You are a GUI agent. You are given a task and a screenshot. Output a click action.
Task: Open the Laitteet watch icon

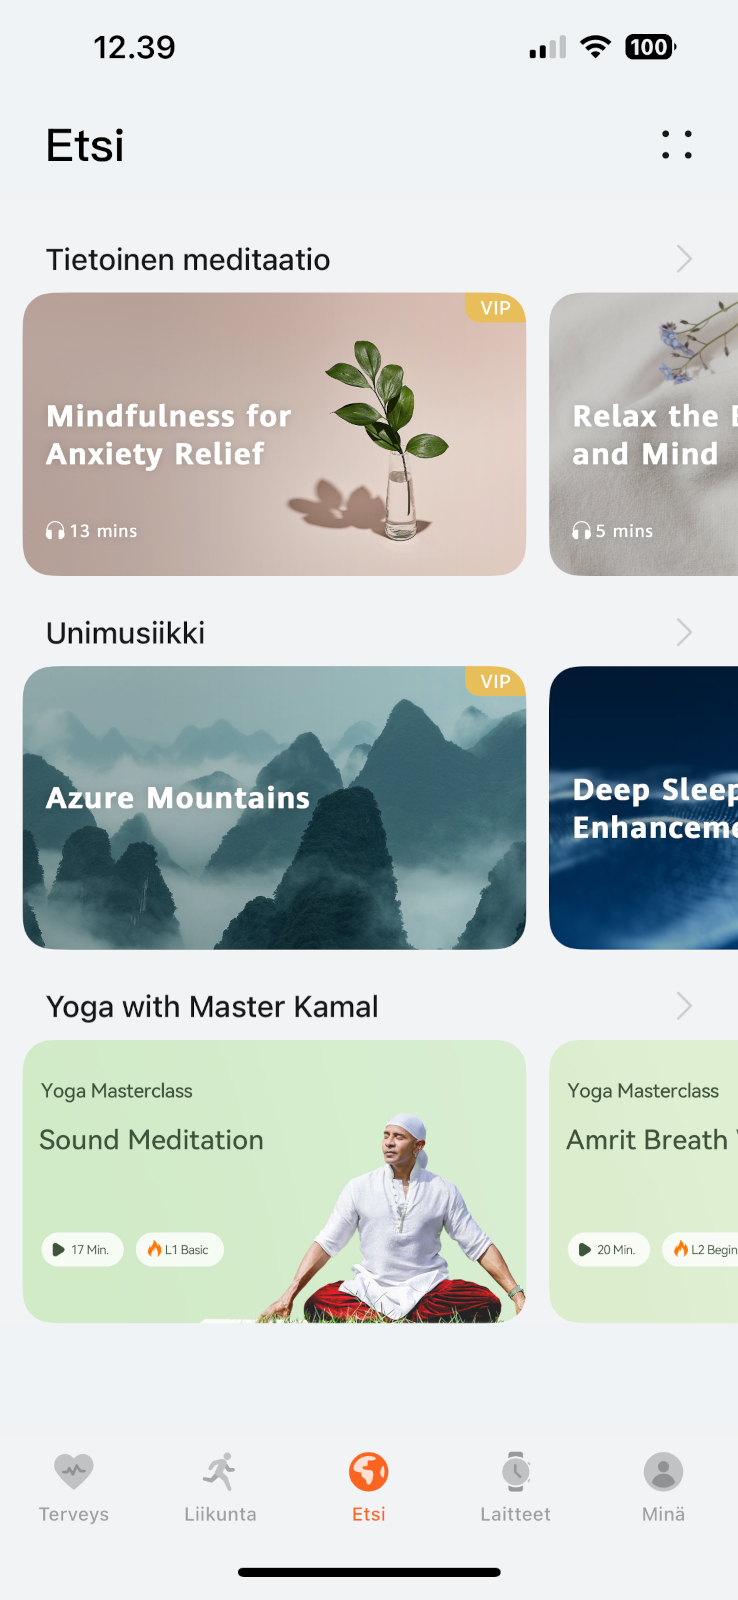[x=516, y=1471]
